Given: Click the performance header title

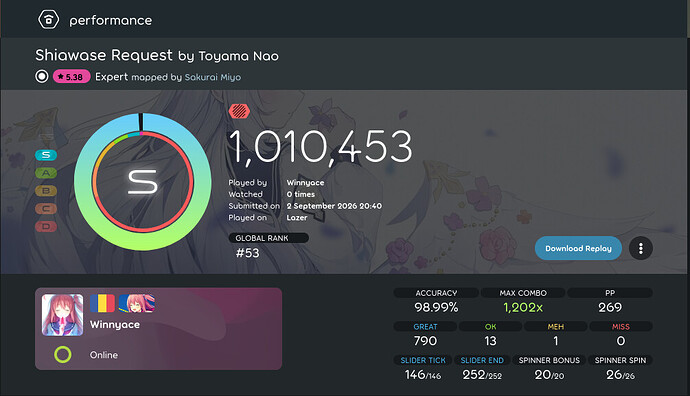Looking at the screenshot, I should tap(110, 20).
